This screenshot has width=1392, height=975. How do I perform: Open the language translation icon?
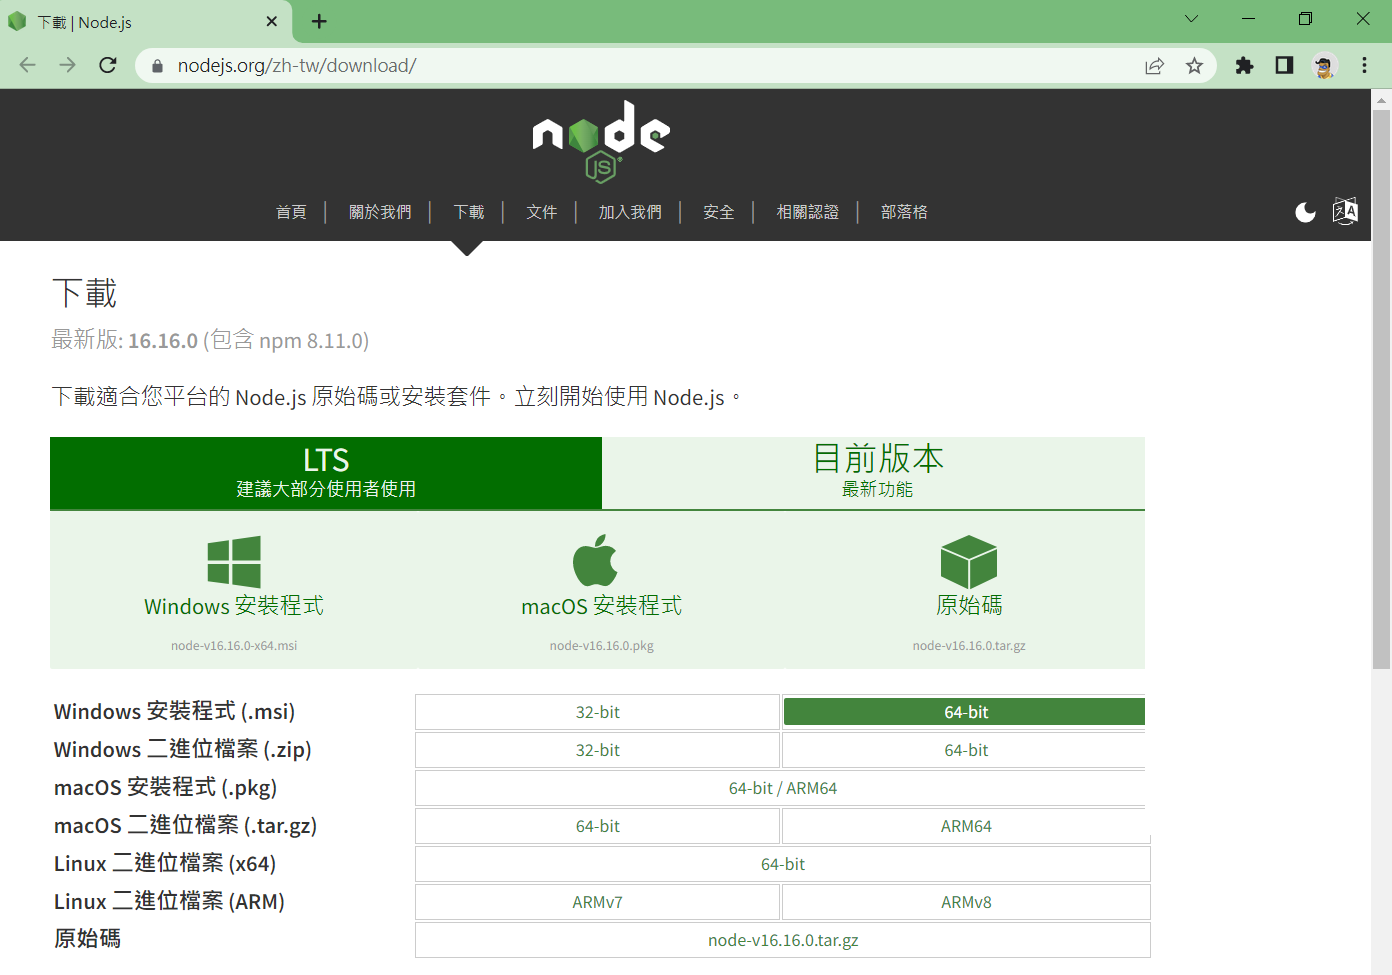(1345, 211)
